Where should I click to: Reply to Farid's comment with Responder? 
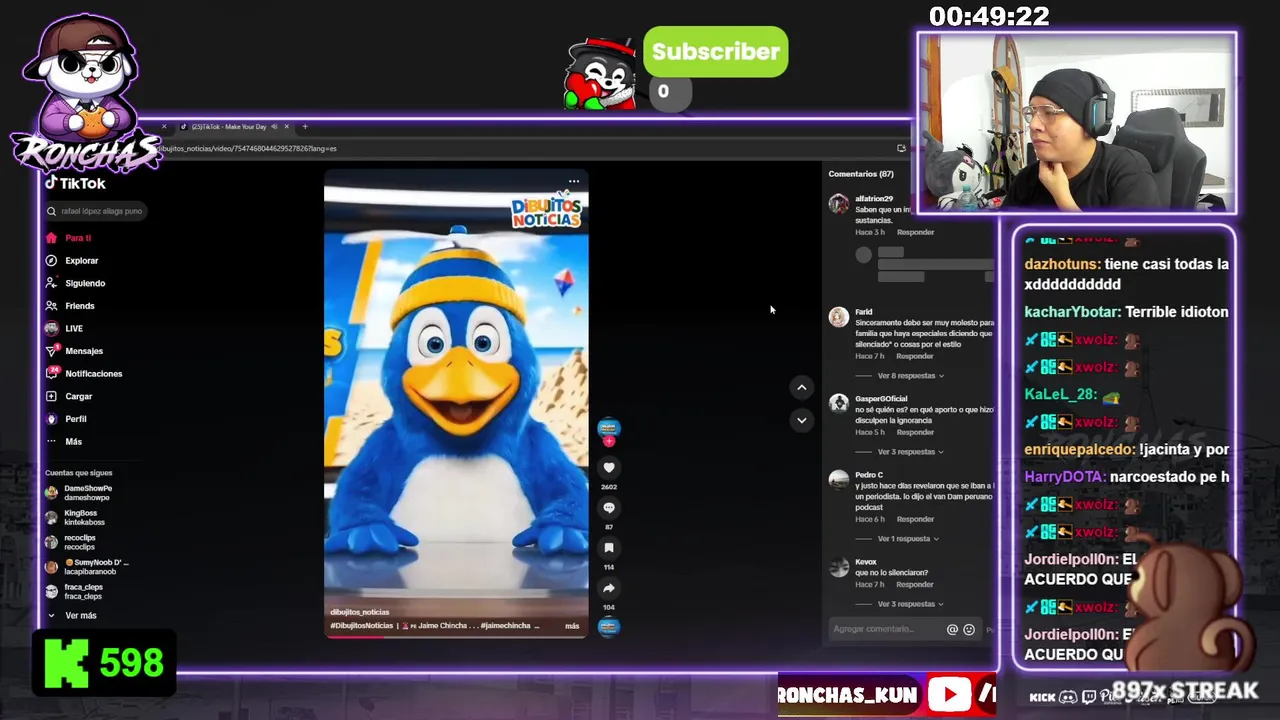(x=915, y=356)
